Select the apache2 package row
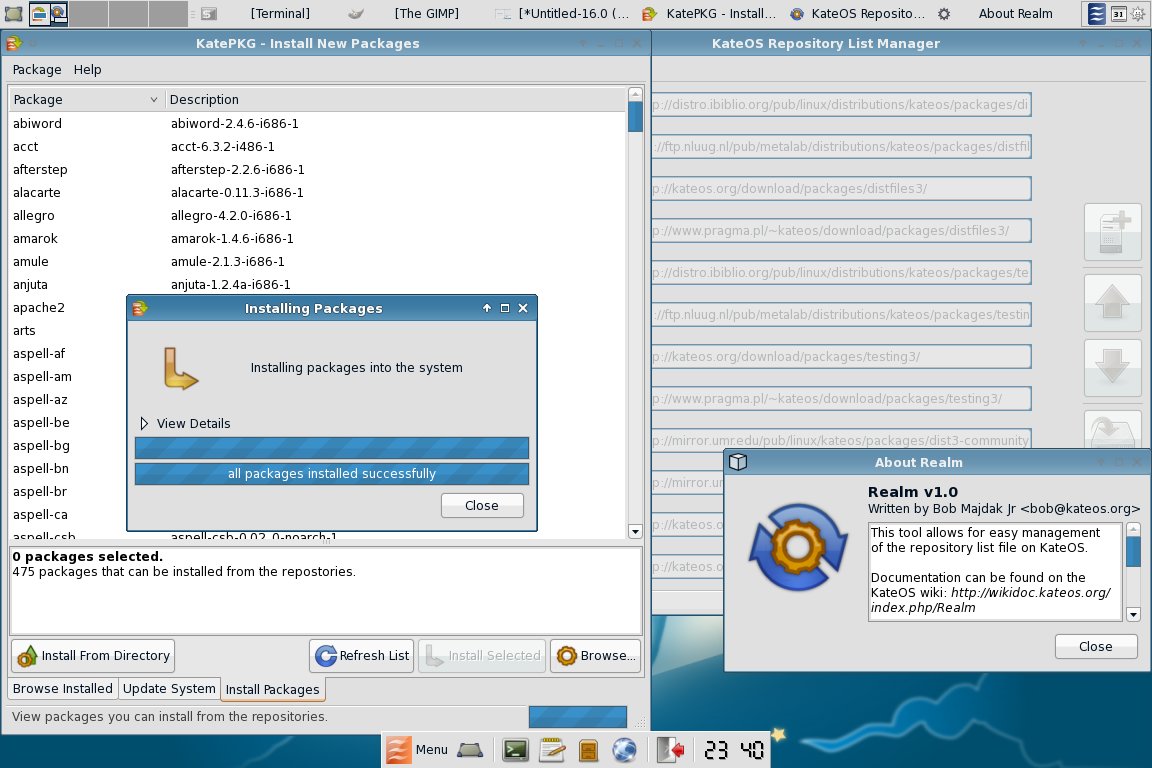This screenshot has width=1152, height=768. coord(68,307)
